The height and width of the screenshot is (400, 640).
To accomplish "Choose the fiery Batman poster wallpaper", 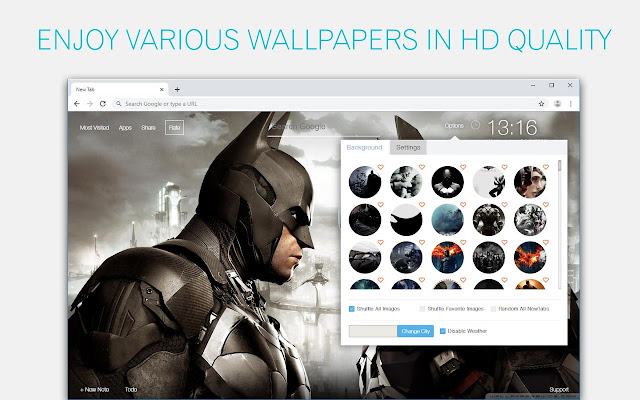I will click(x=447, y=257).
